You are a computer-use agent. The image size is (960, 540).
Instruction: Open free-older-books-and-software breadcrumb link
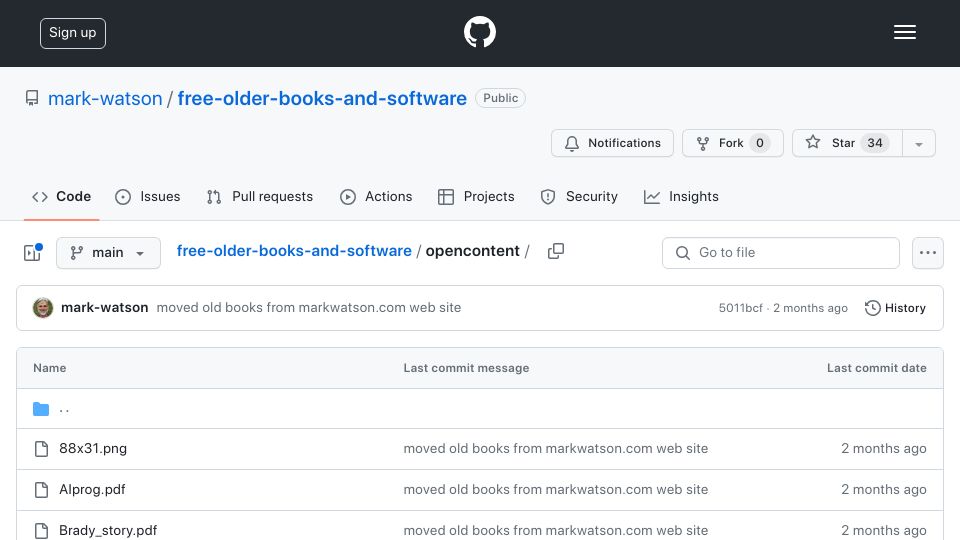coord(294,251)
